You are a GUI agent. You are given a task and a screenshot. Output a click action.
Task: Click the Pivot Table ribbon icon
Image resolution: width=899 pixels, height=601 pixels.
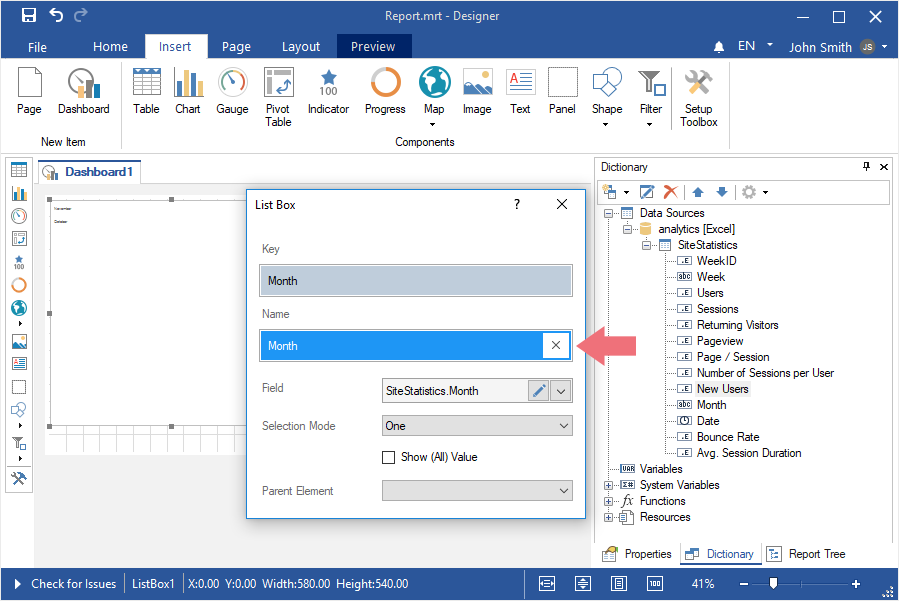coord(278,96)
